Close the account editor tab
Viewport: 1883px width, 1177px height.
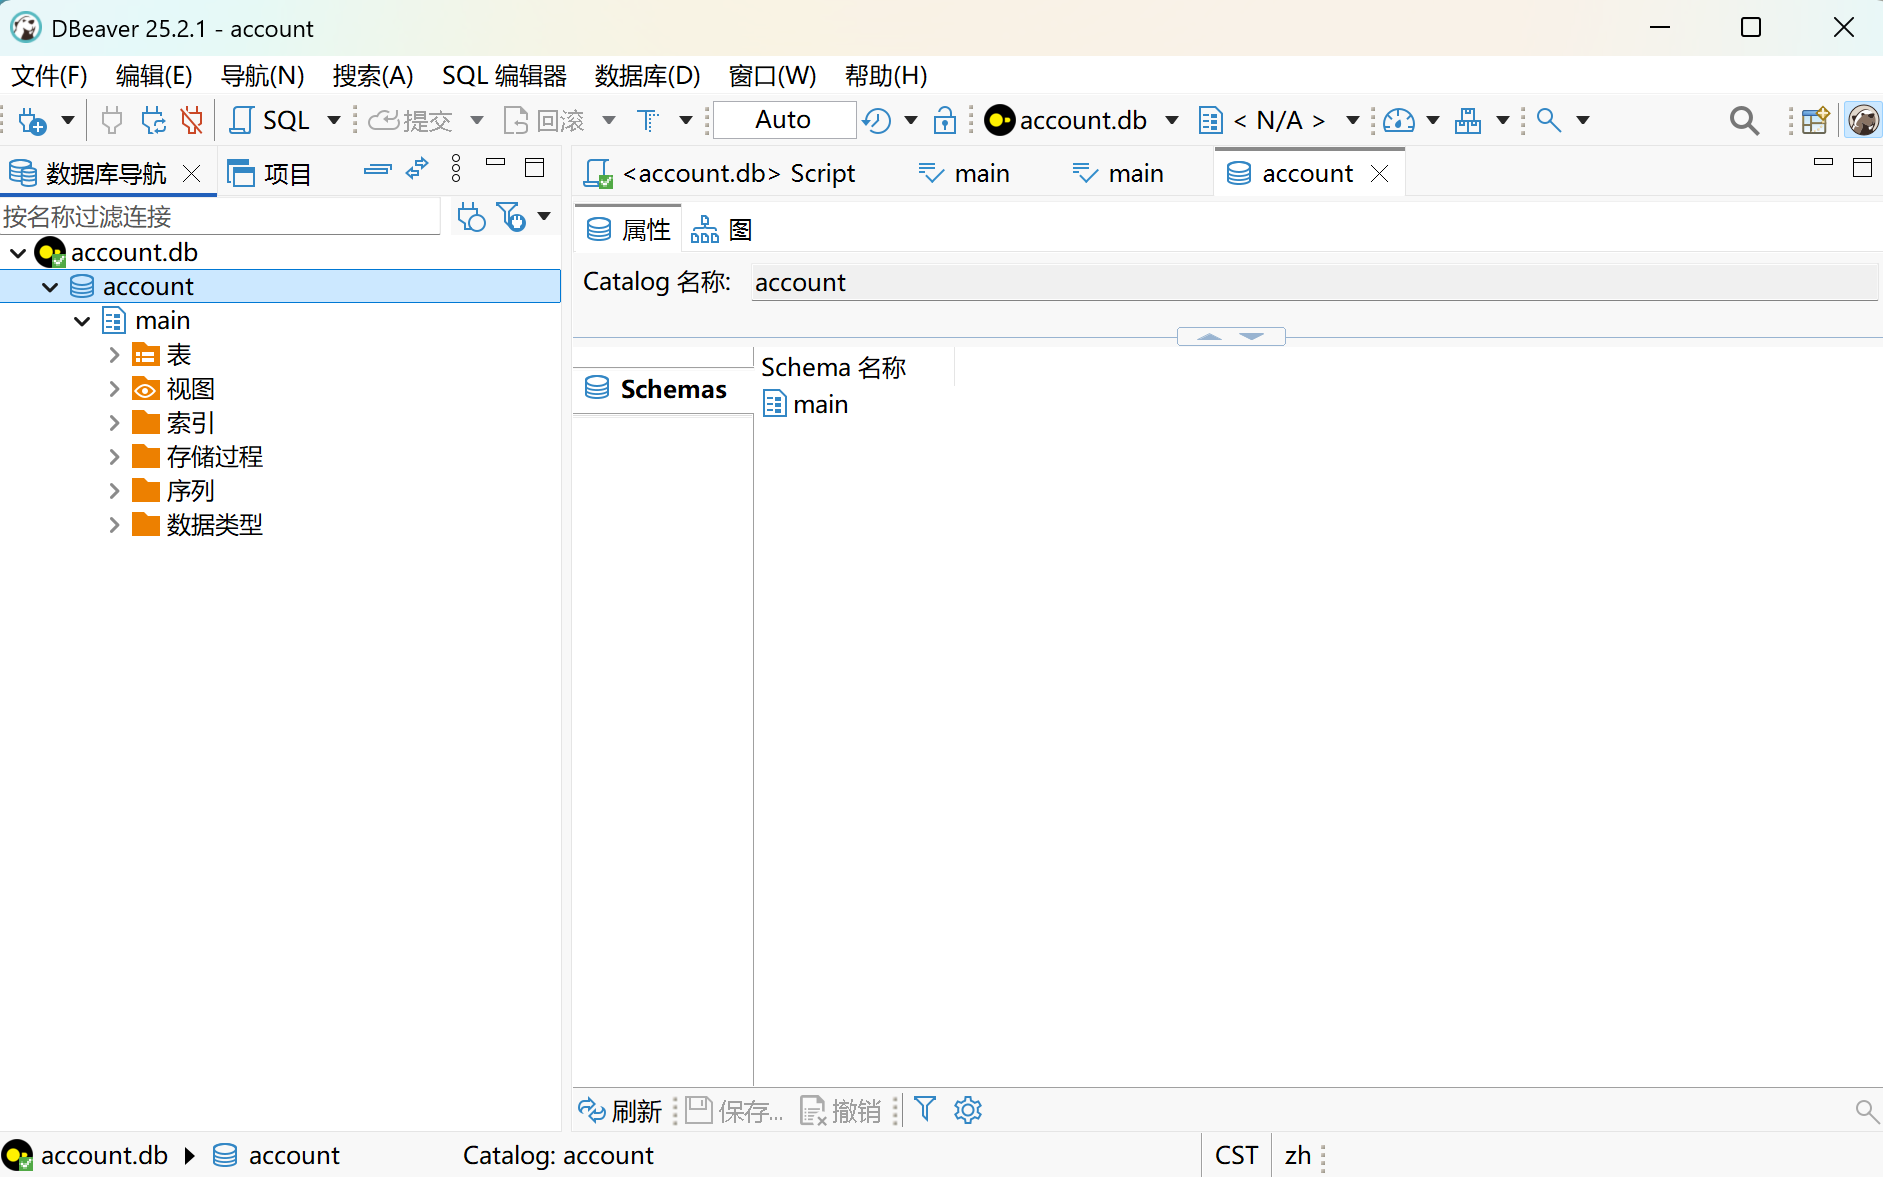pos(1380,173)
